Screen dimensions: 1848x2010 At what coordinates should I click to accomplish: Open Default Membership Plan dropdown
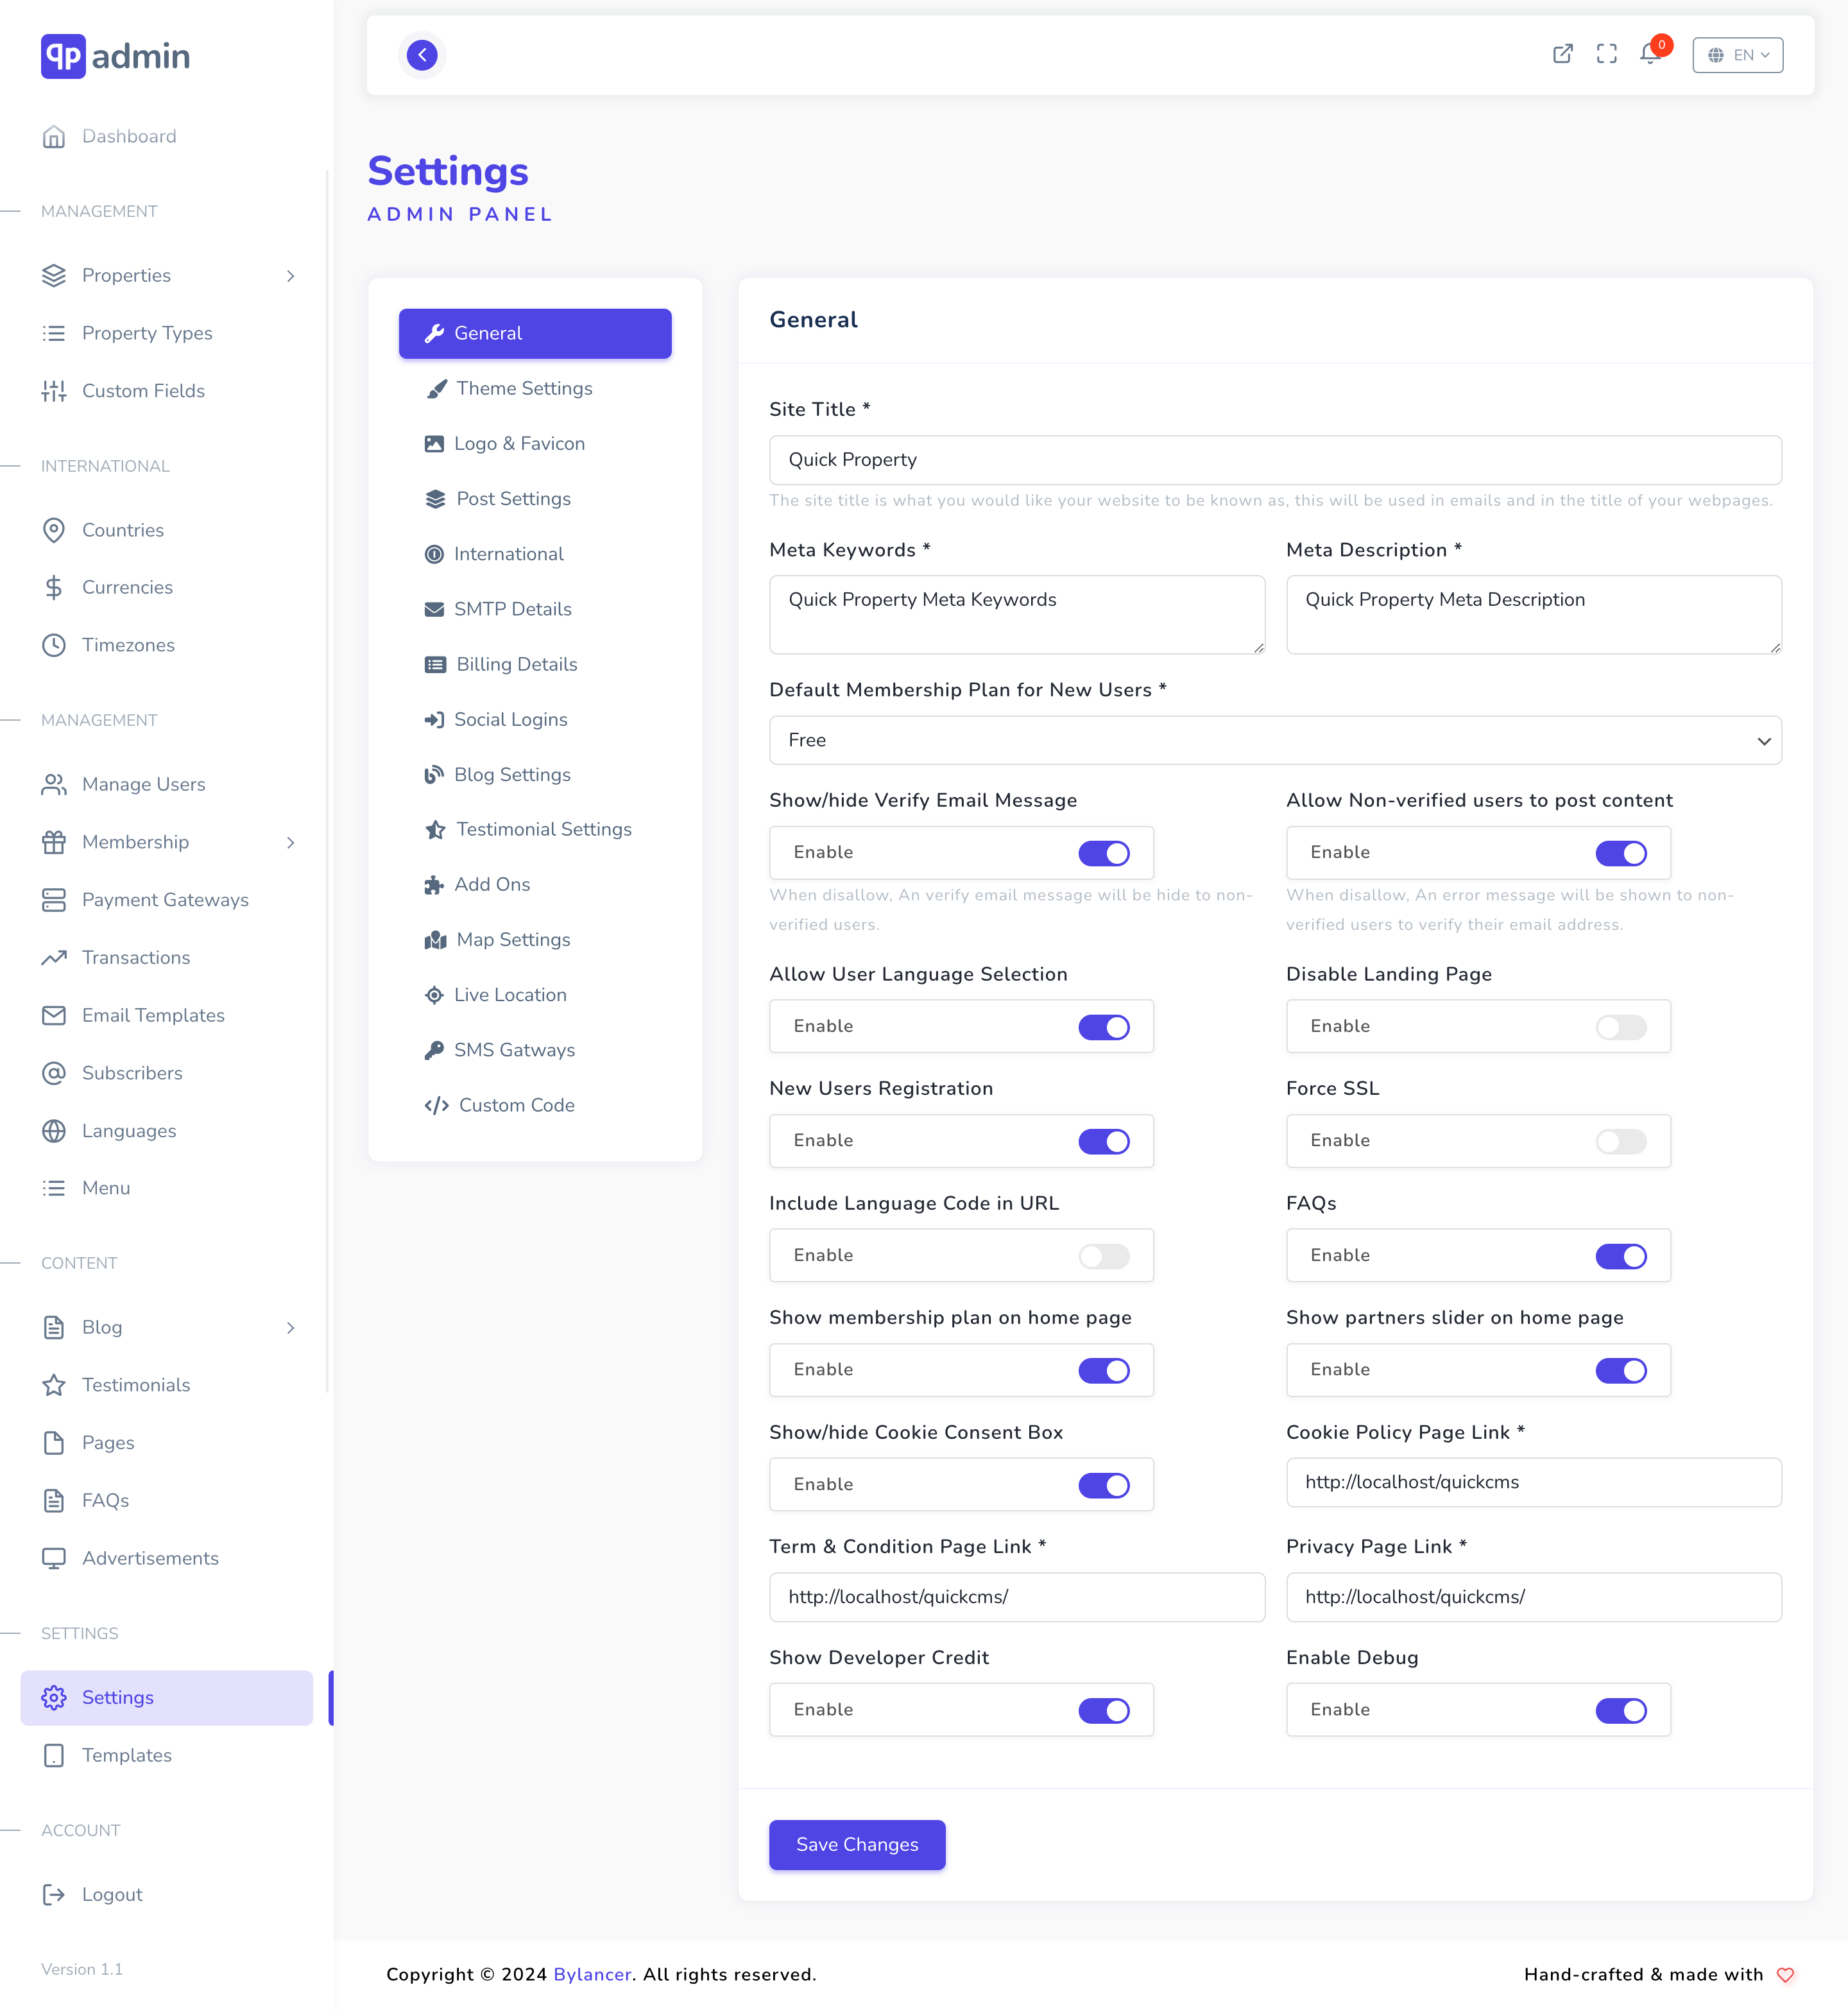point(1275,740)
